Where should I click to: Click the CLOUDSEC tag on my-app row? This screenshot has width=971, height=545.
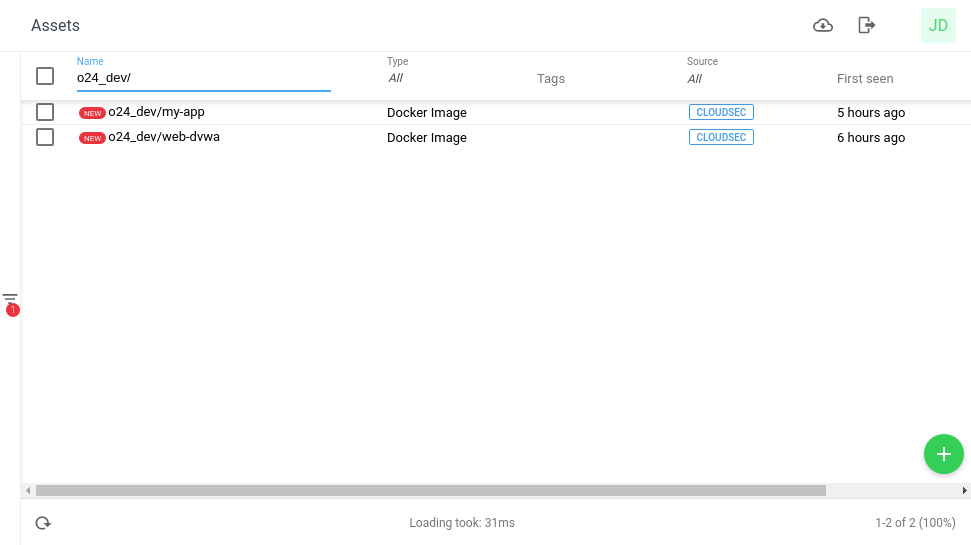(x=721, y=112)
